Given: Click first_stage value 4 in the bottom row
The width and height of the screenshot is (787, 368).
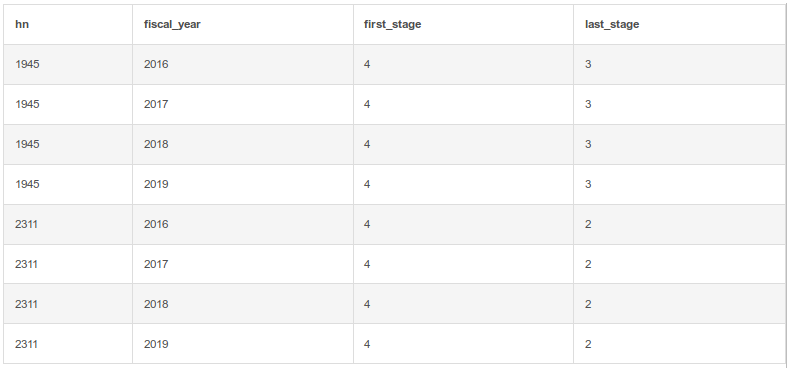Looking at the screenshot, I should click(x=367, y=344).
